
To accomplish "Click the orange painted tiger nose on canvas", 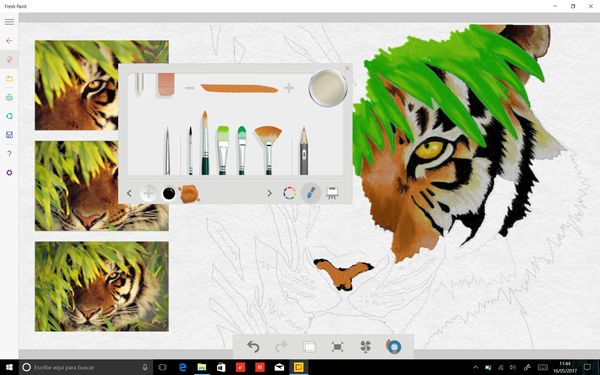I will click(343, 274).
